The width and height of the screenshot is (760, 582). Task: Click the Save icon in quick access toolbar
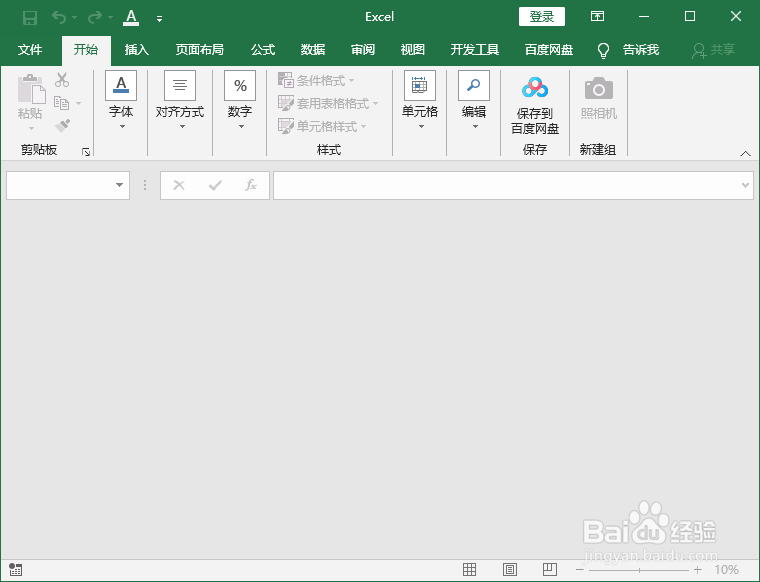click(30, 18)
